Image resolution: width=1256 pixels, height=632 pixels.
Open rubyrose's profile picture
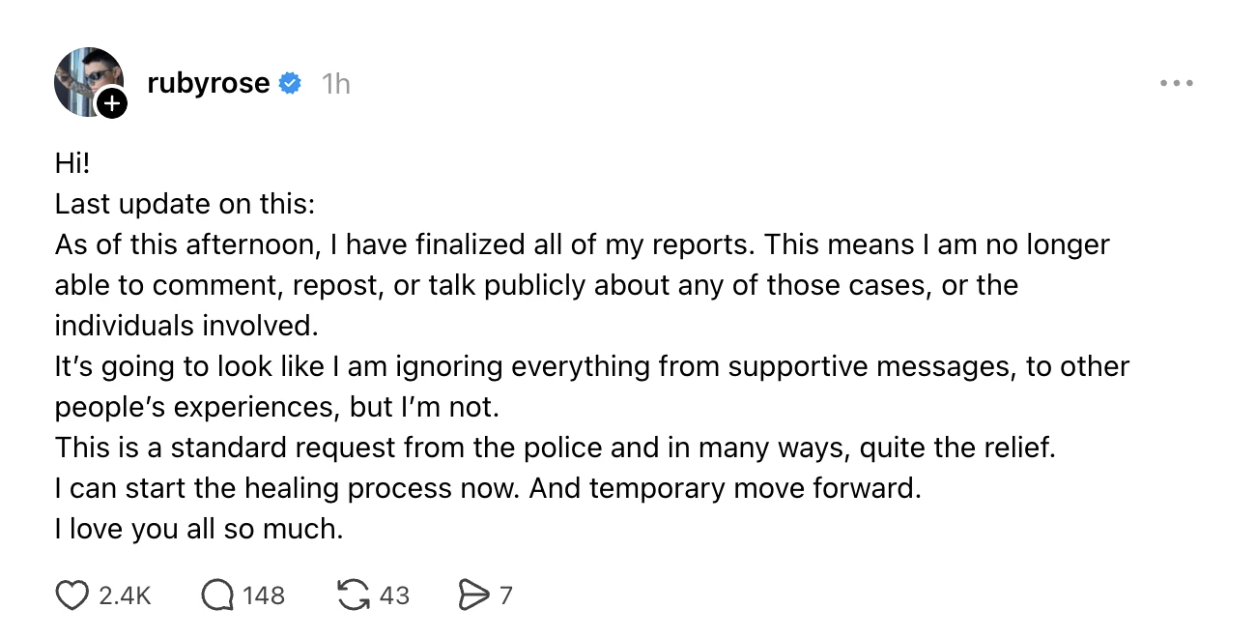click(x=85, y=78)
